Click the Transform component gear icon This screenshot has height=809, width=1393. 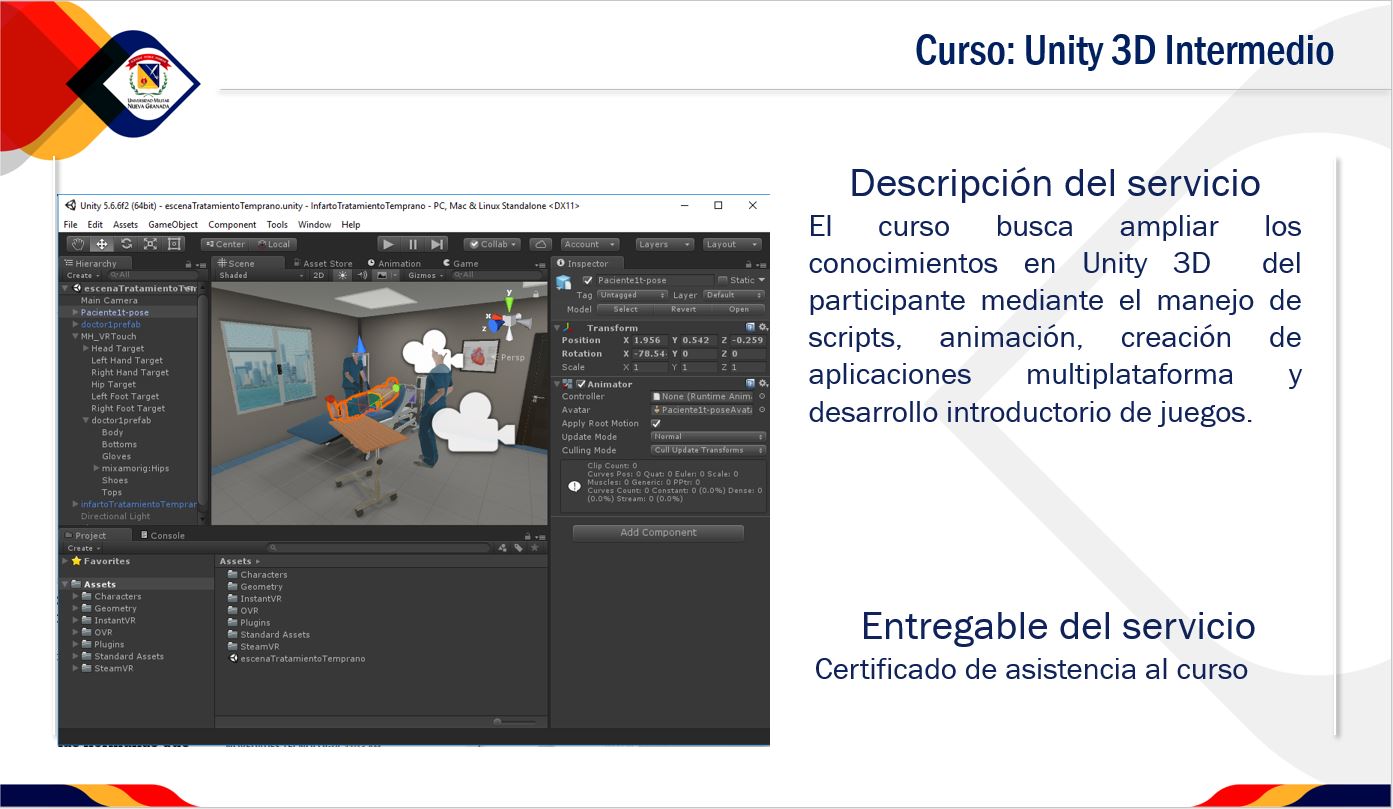[763, 327]
